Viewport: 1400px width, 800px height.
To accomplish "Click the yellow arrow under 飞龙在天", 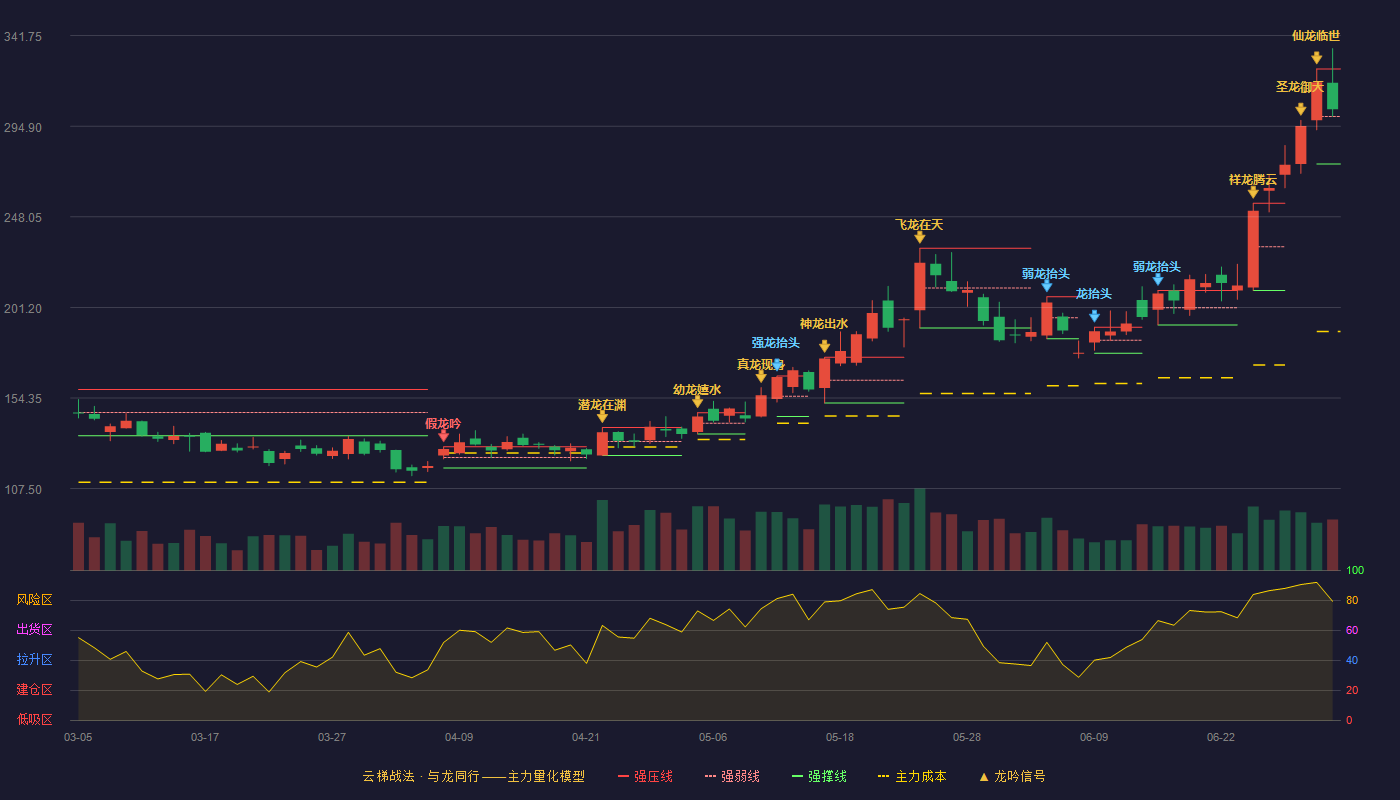I will tap(920, 238).
